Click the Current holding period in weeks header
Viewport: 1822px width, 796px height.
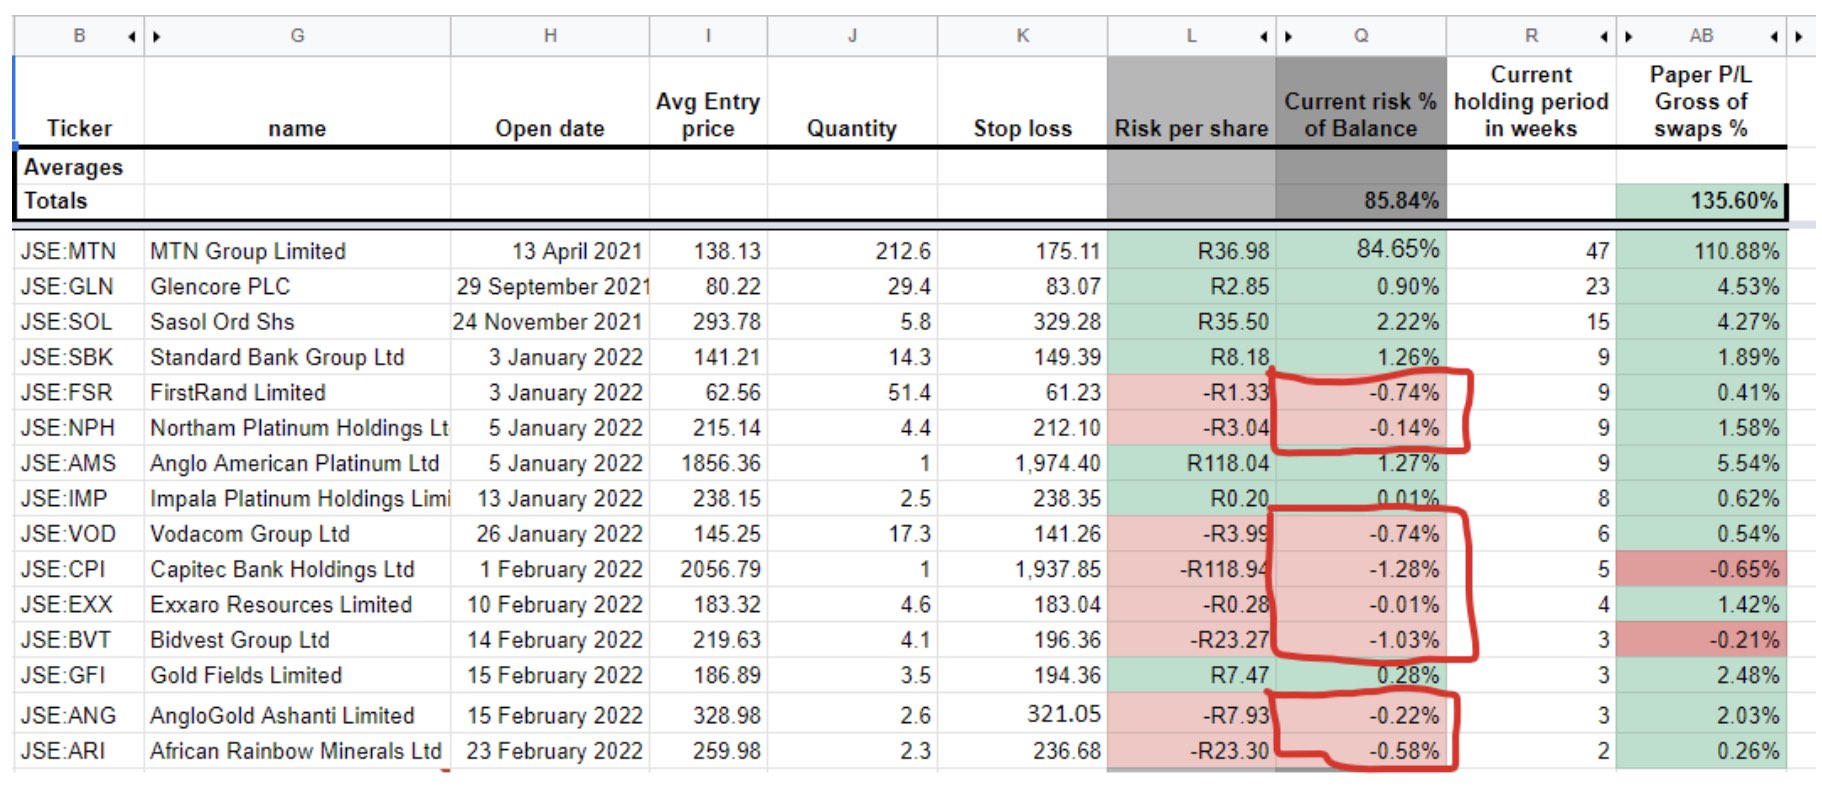[x=1531, y=102]
